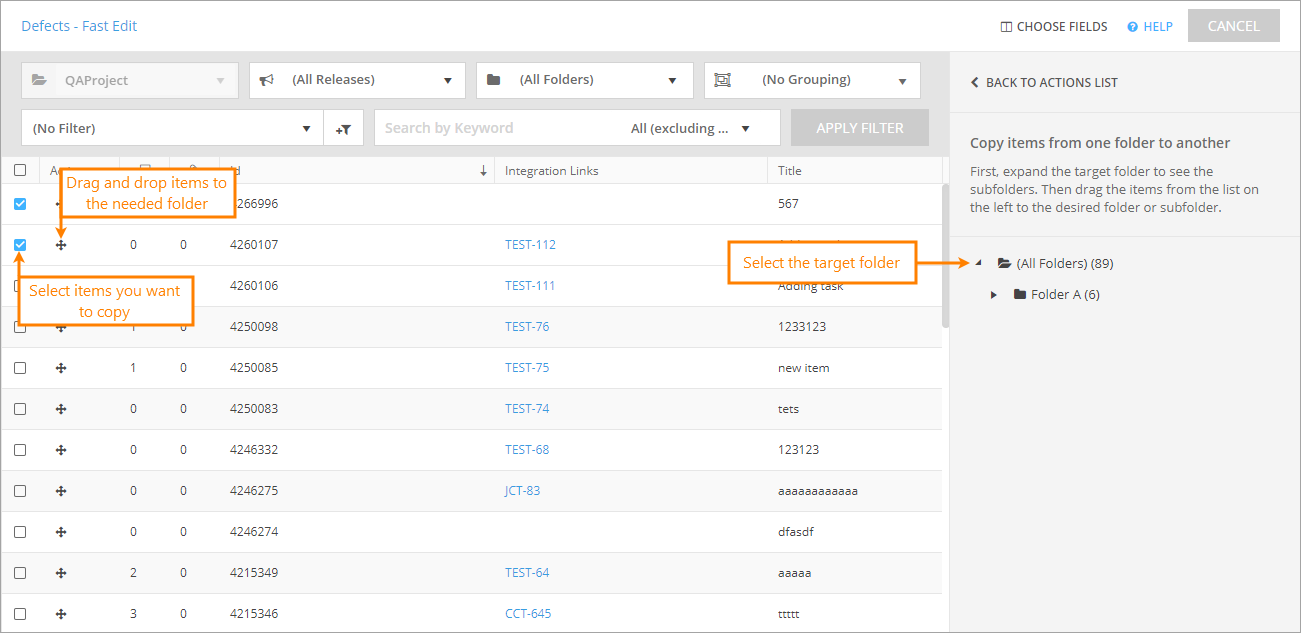Viewport: 1301px width, 633px height.
Task: Click the drag handle for item 4250085
Action: [61, 368]
